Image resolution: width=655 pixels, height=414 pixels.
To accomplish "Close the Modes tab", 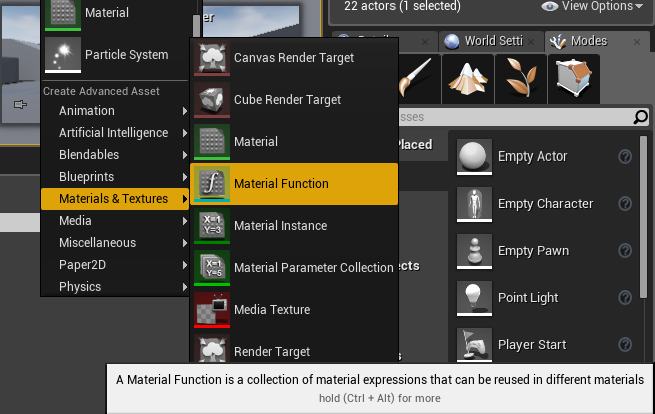I will click(x=637, y=42).
